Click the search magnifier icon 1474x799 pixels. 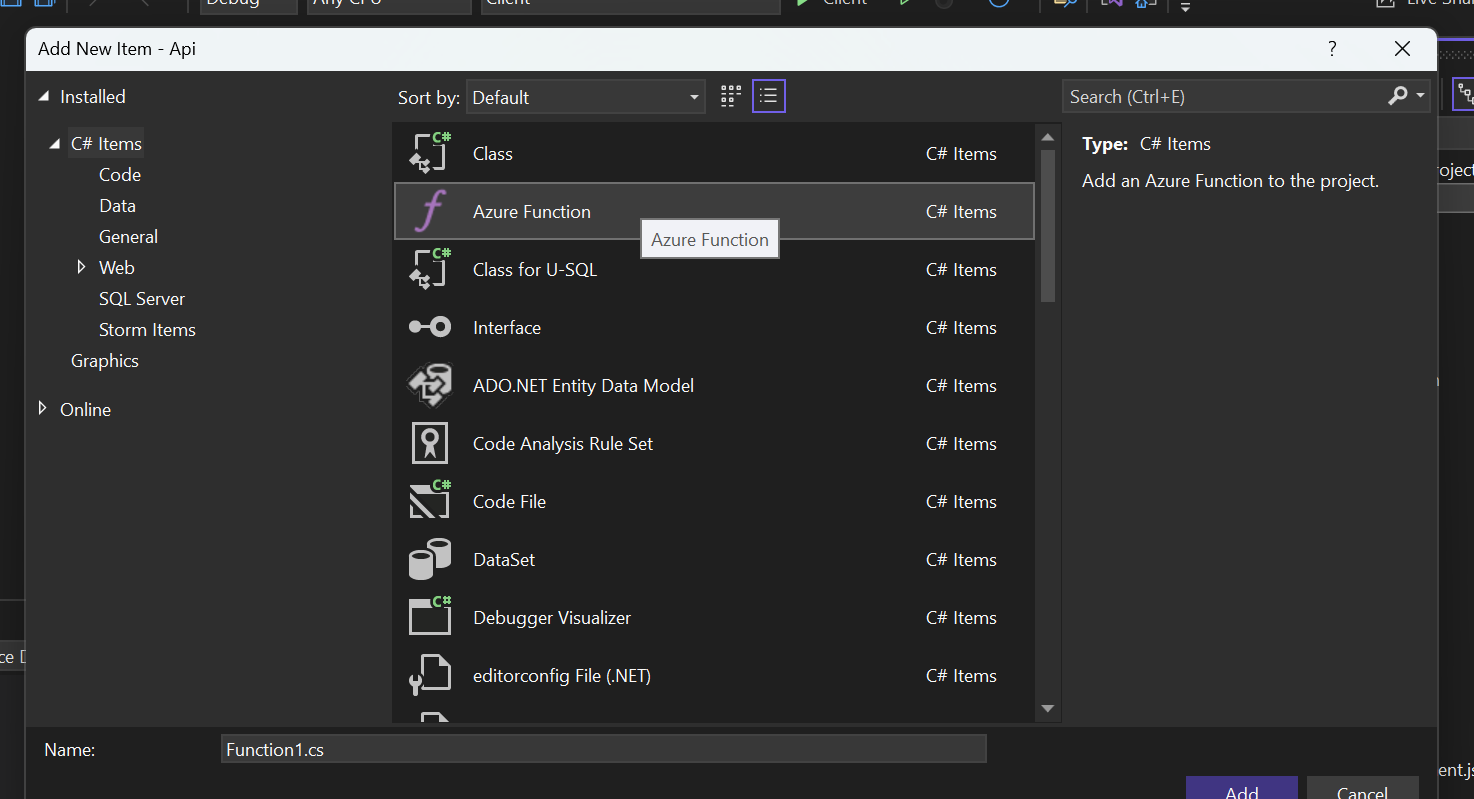pyautogui.click(x=1398, y=96)
